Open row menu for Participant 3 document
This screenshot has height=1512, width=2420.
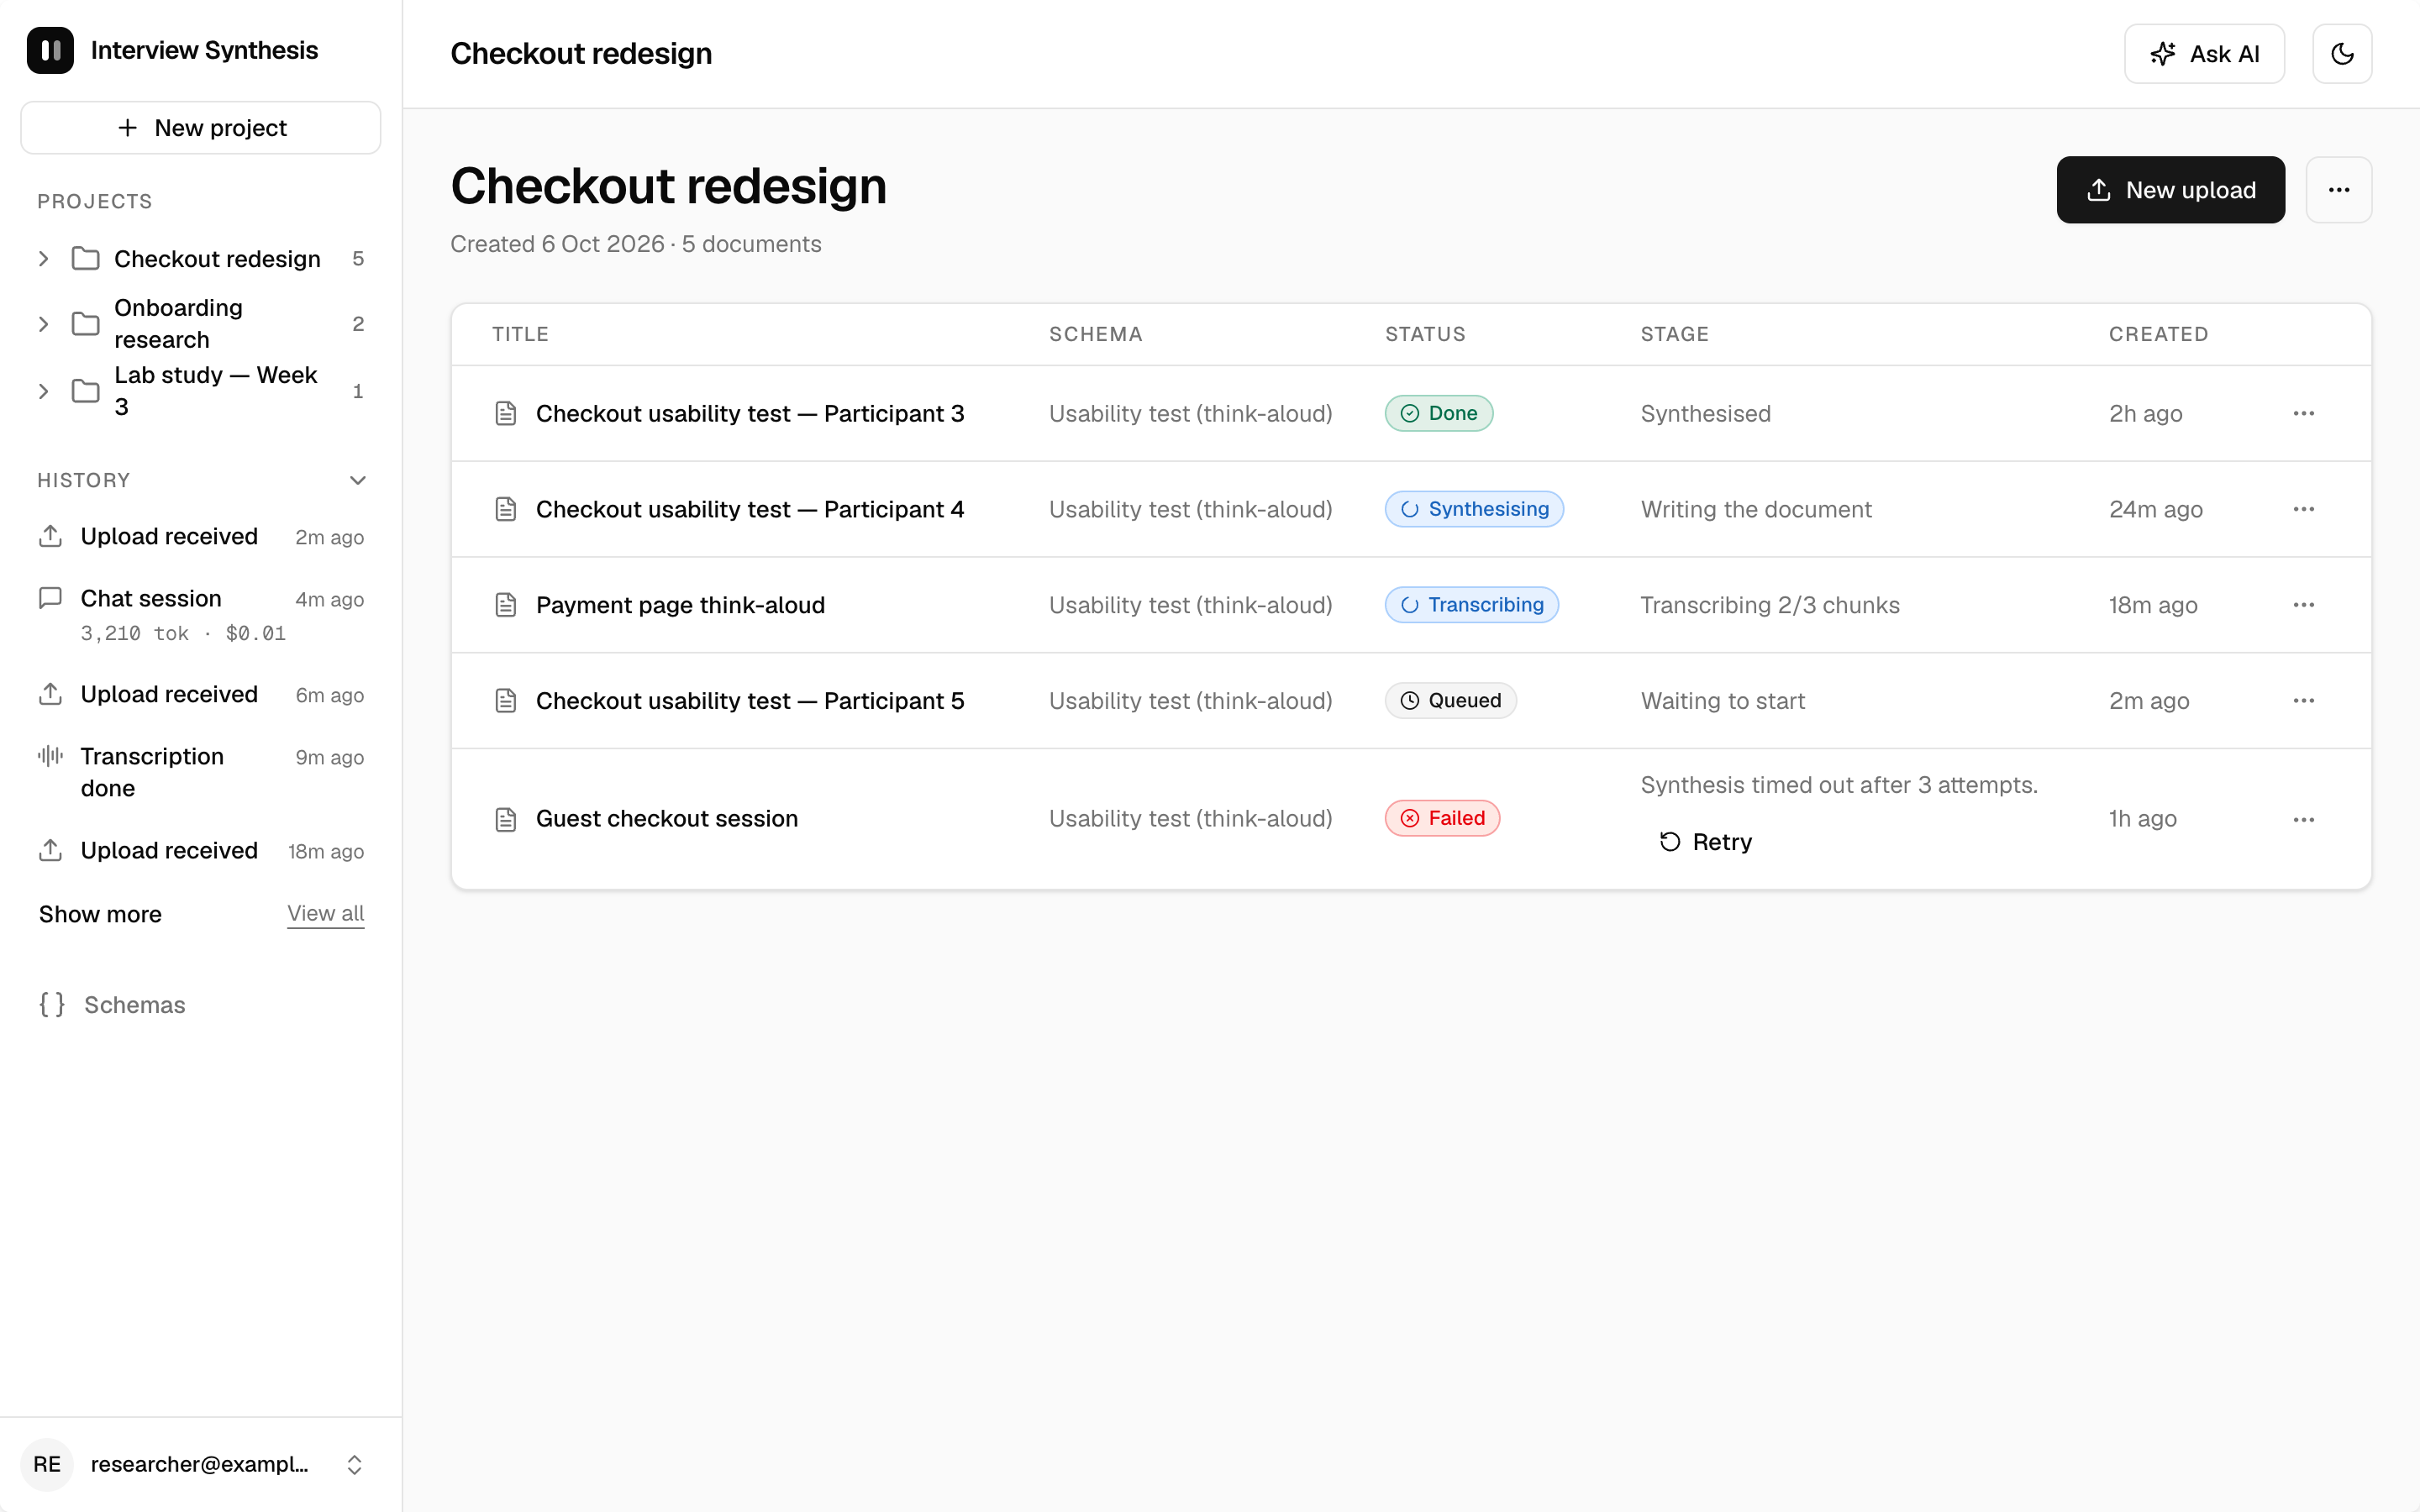(x=2303, y=414)
